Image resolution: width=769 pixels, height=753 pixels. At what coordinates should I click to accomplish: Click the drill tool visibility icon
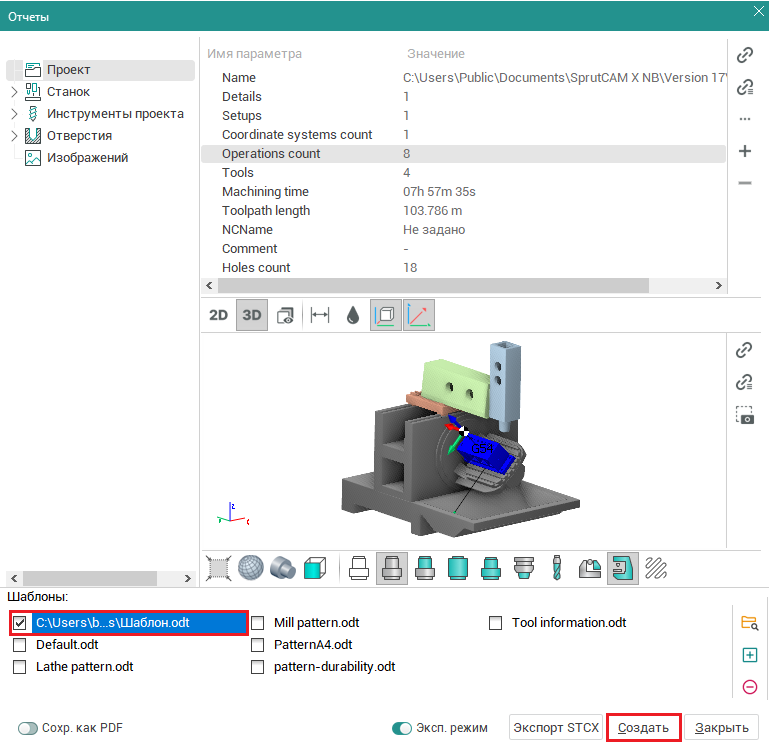557,568
